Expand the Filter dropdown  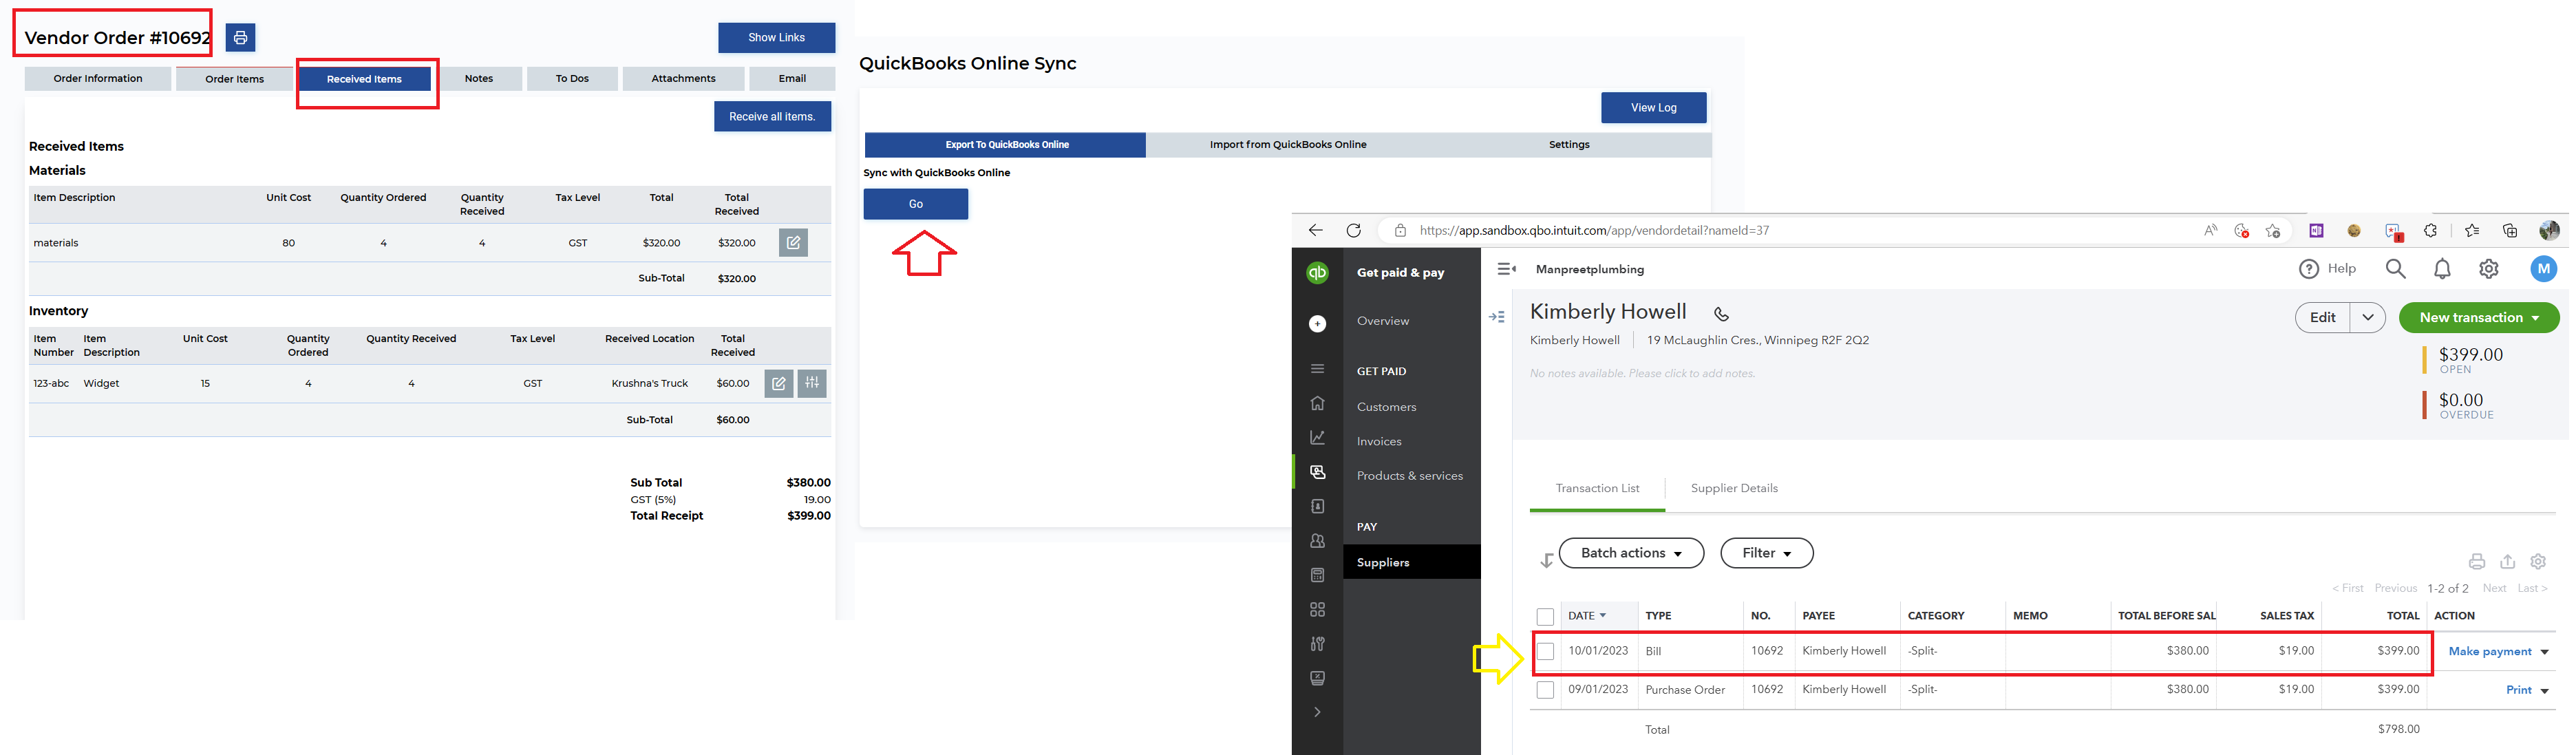(1766, 553)
